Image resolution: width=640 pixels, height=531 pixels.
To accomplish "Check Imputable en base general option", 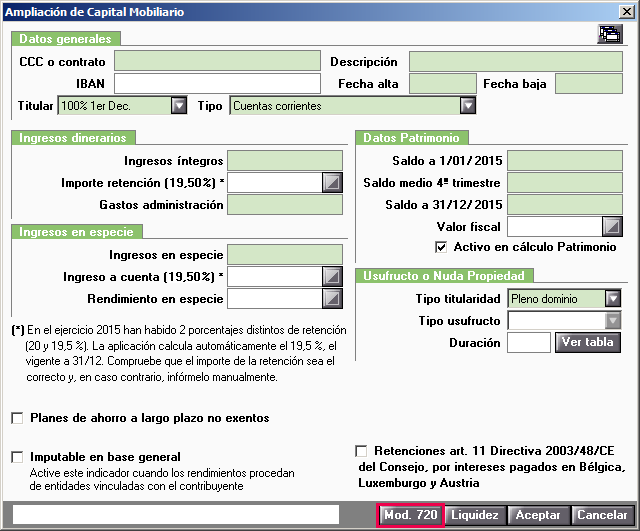I will pyautogui.click(x=17, y=457).
